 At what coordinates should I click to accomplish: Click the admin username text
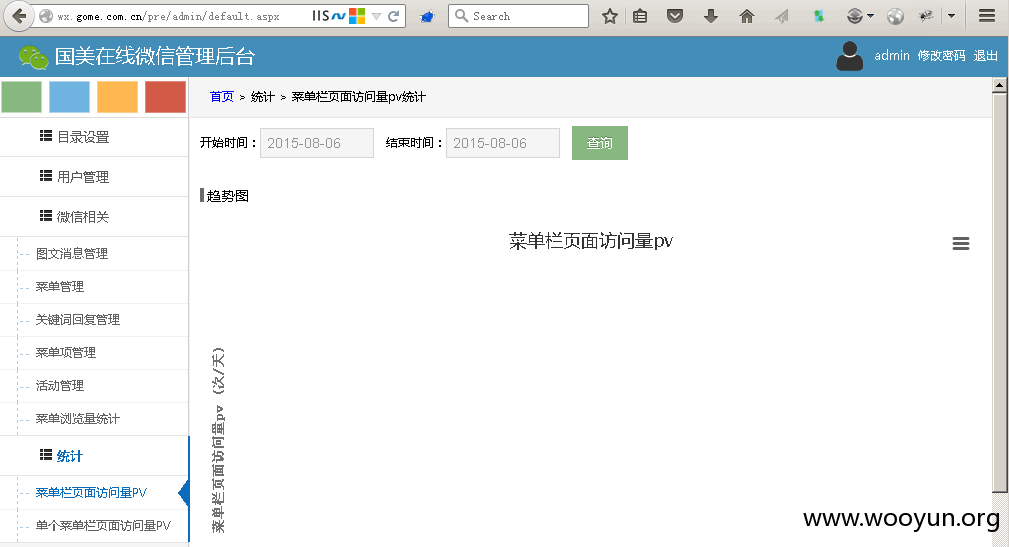(892, 56)
